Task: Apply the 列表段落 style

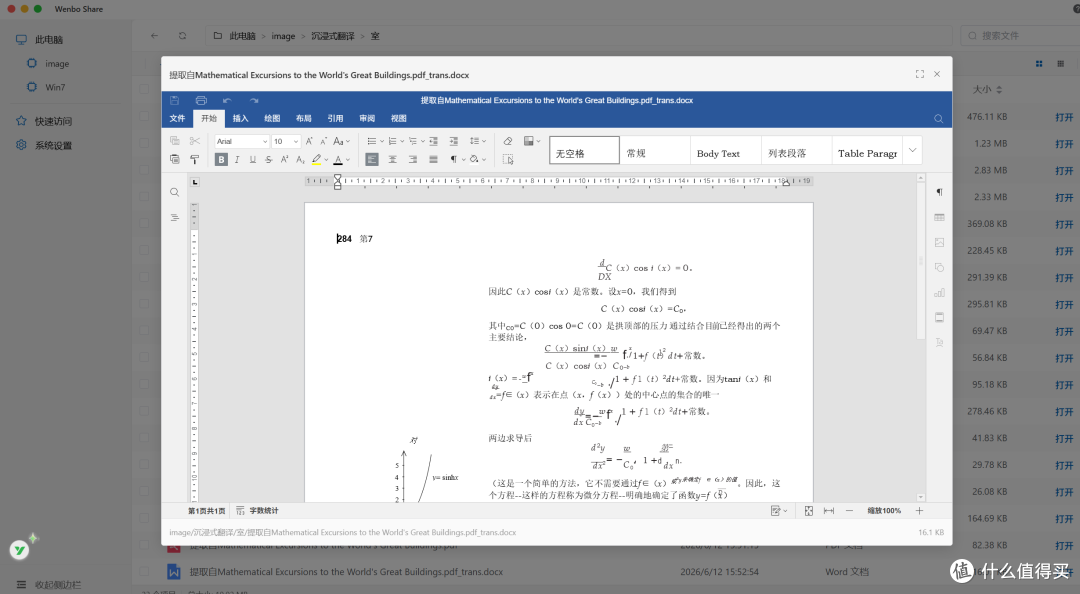Action: coord(796,150)
